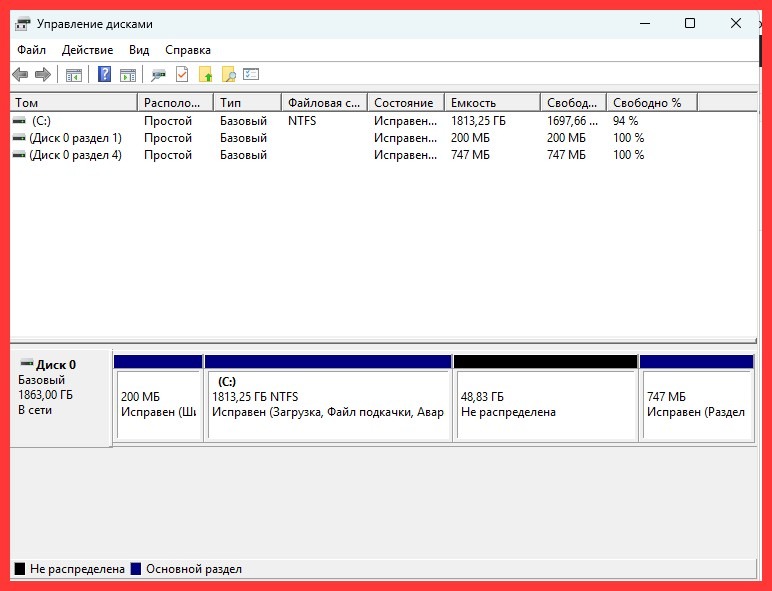Screen dimensions: 772x591
Task: Open the Справка menu
Action: 188,50
